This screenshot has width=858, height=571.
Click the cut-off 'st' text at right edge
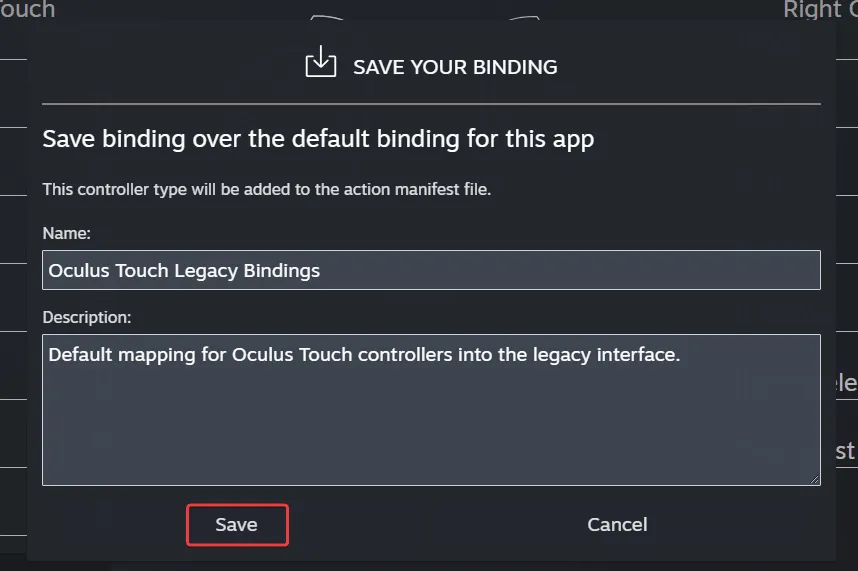(x=846, y=451)
